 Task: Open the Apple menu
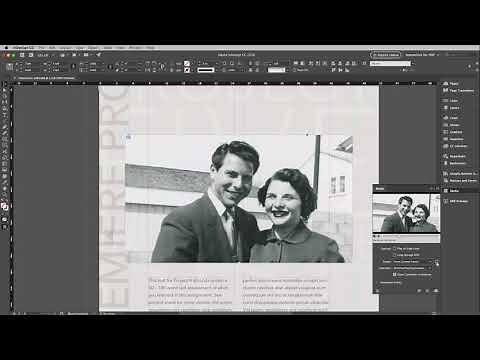click(6, 48)
